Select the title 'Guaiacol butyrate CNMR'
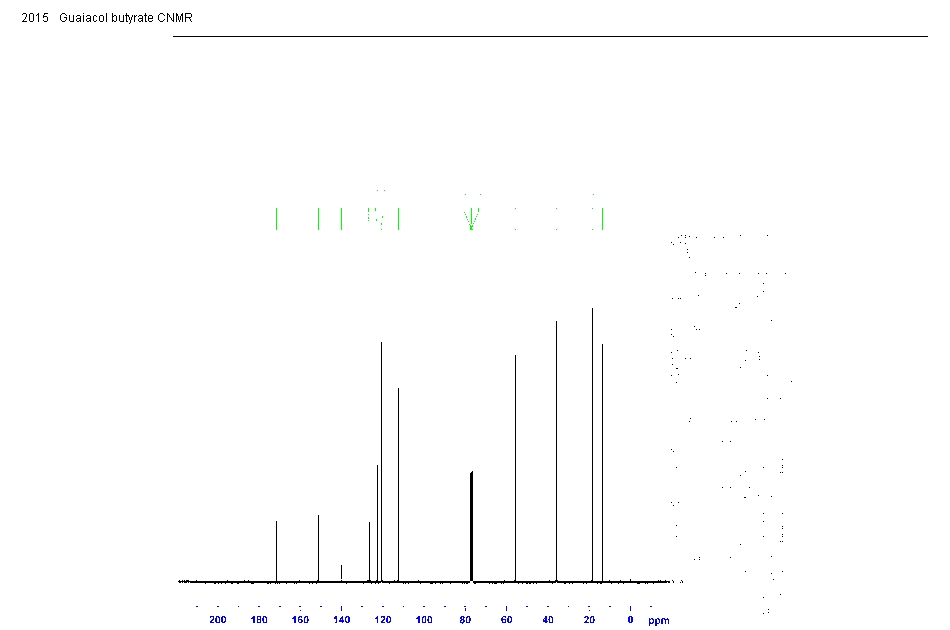The height and width of the screenshot is (630, 950). tap(125, 18)
